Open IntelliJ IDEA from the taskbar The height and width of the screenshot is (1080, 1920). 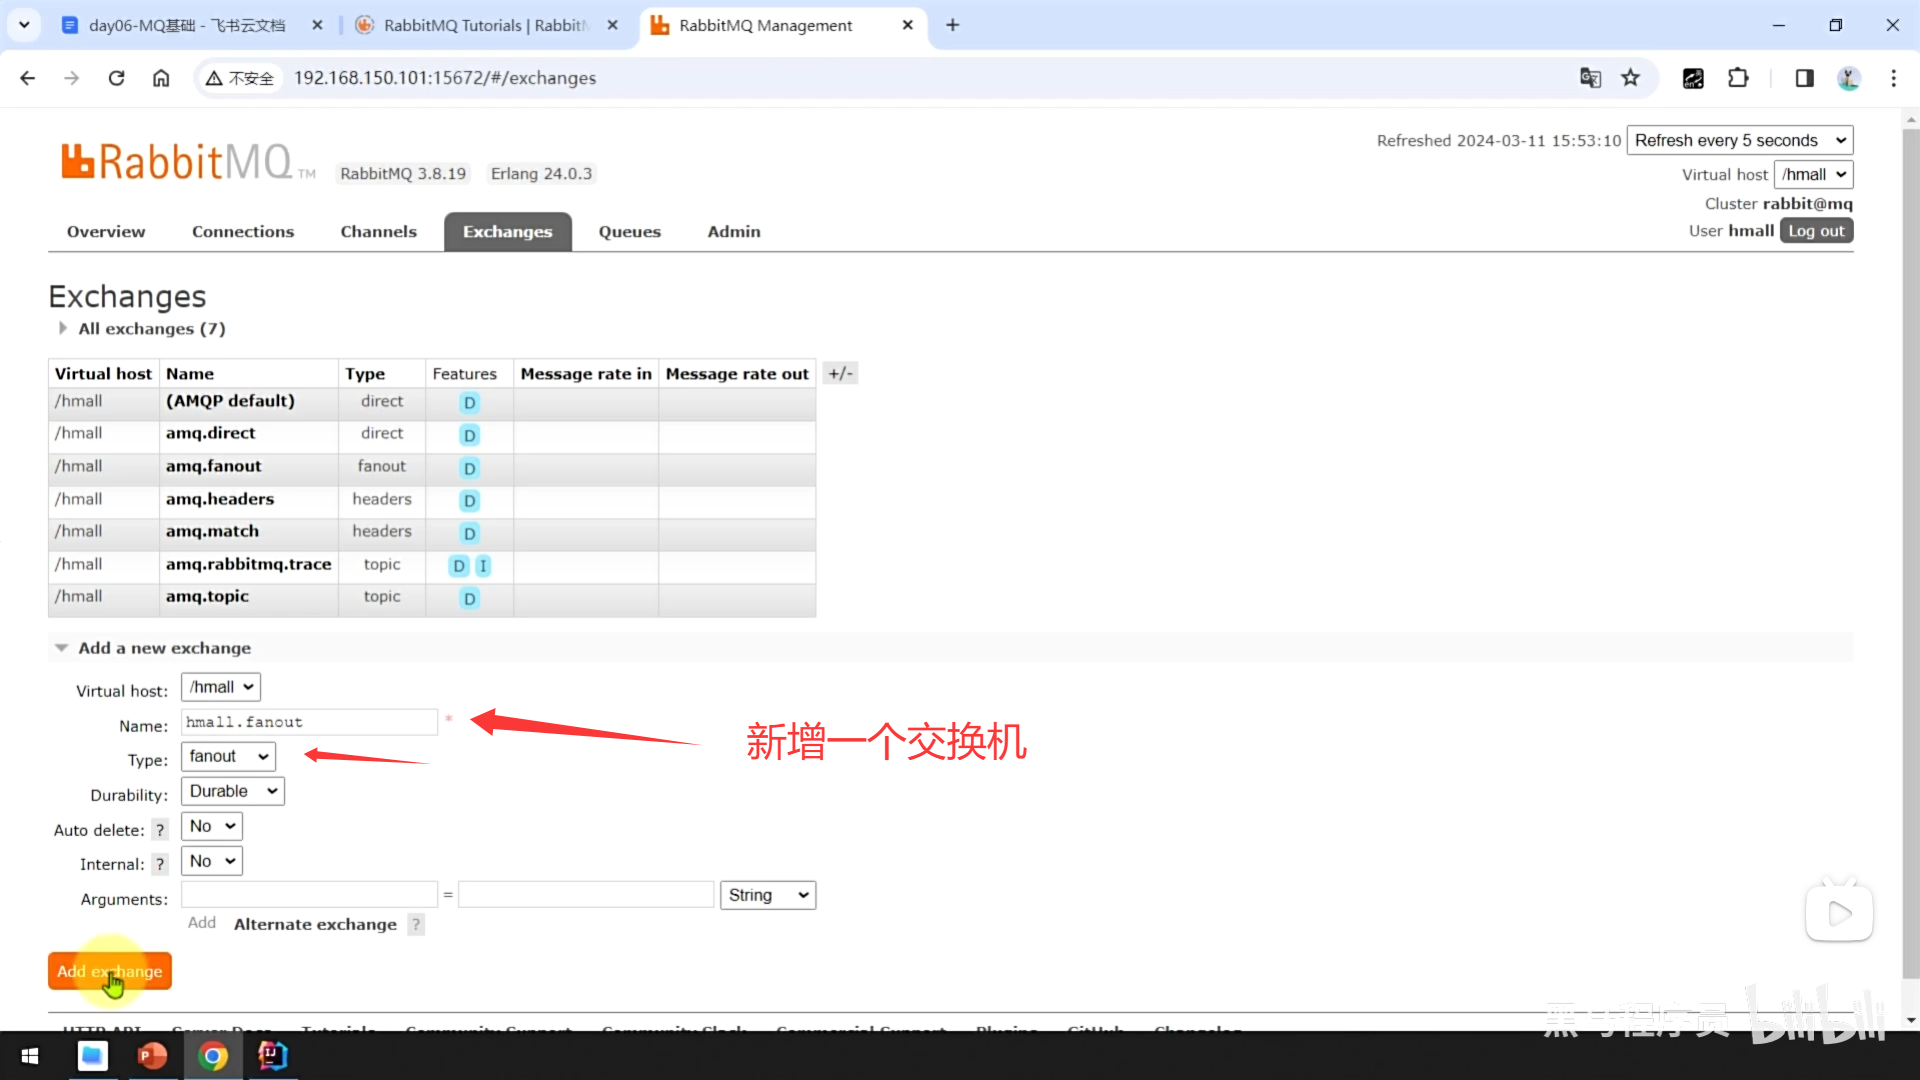pyautogui.click(x=272, y=1056)
